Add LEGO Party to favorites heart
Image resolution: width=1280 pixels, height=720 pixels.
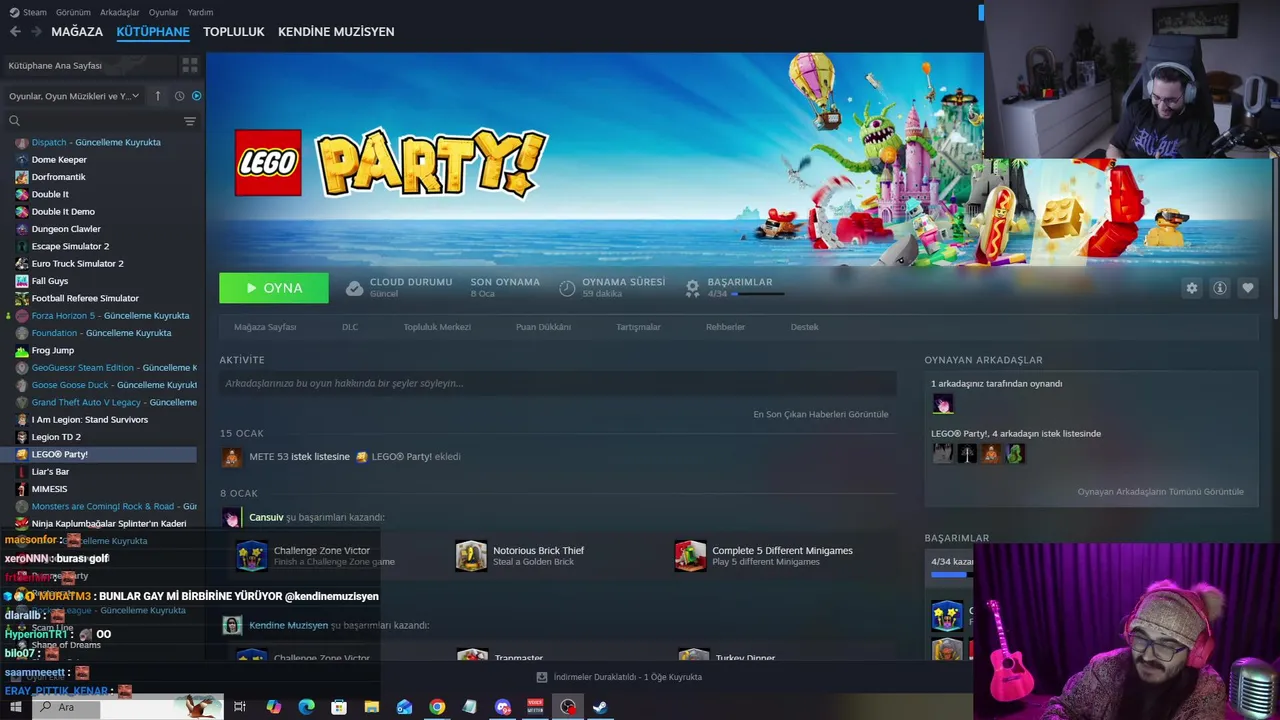point(1247,288)
